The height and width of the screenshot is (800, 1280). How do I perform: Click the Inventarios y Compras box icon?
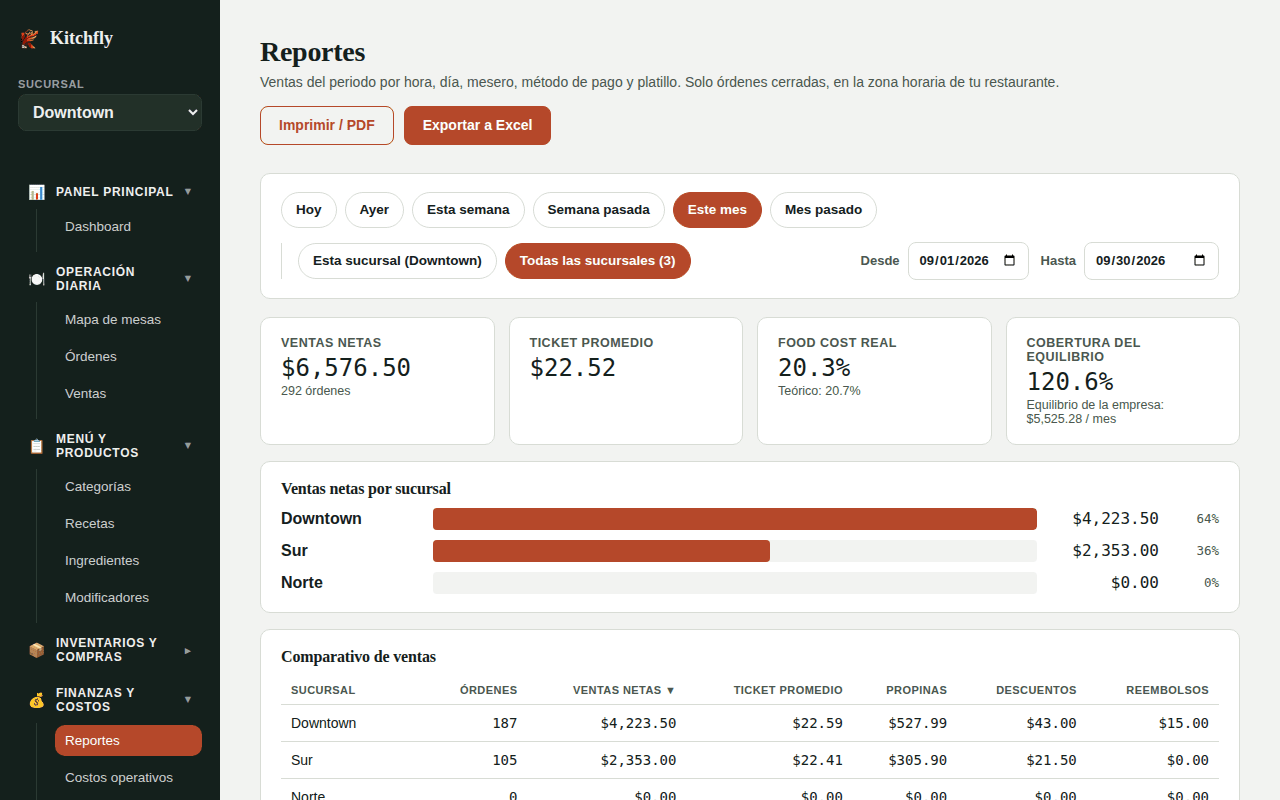(37, 650)
